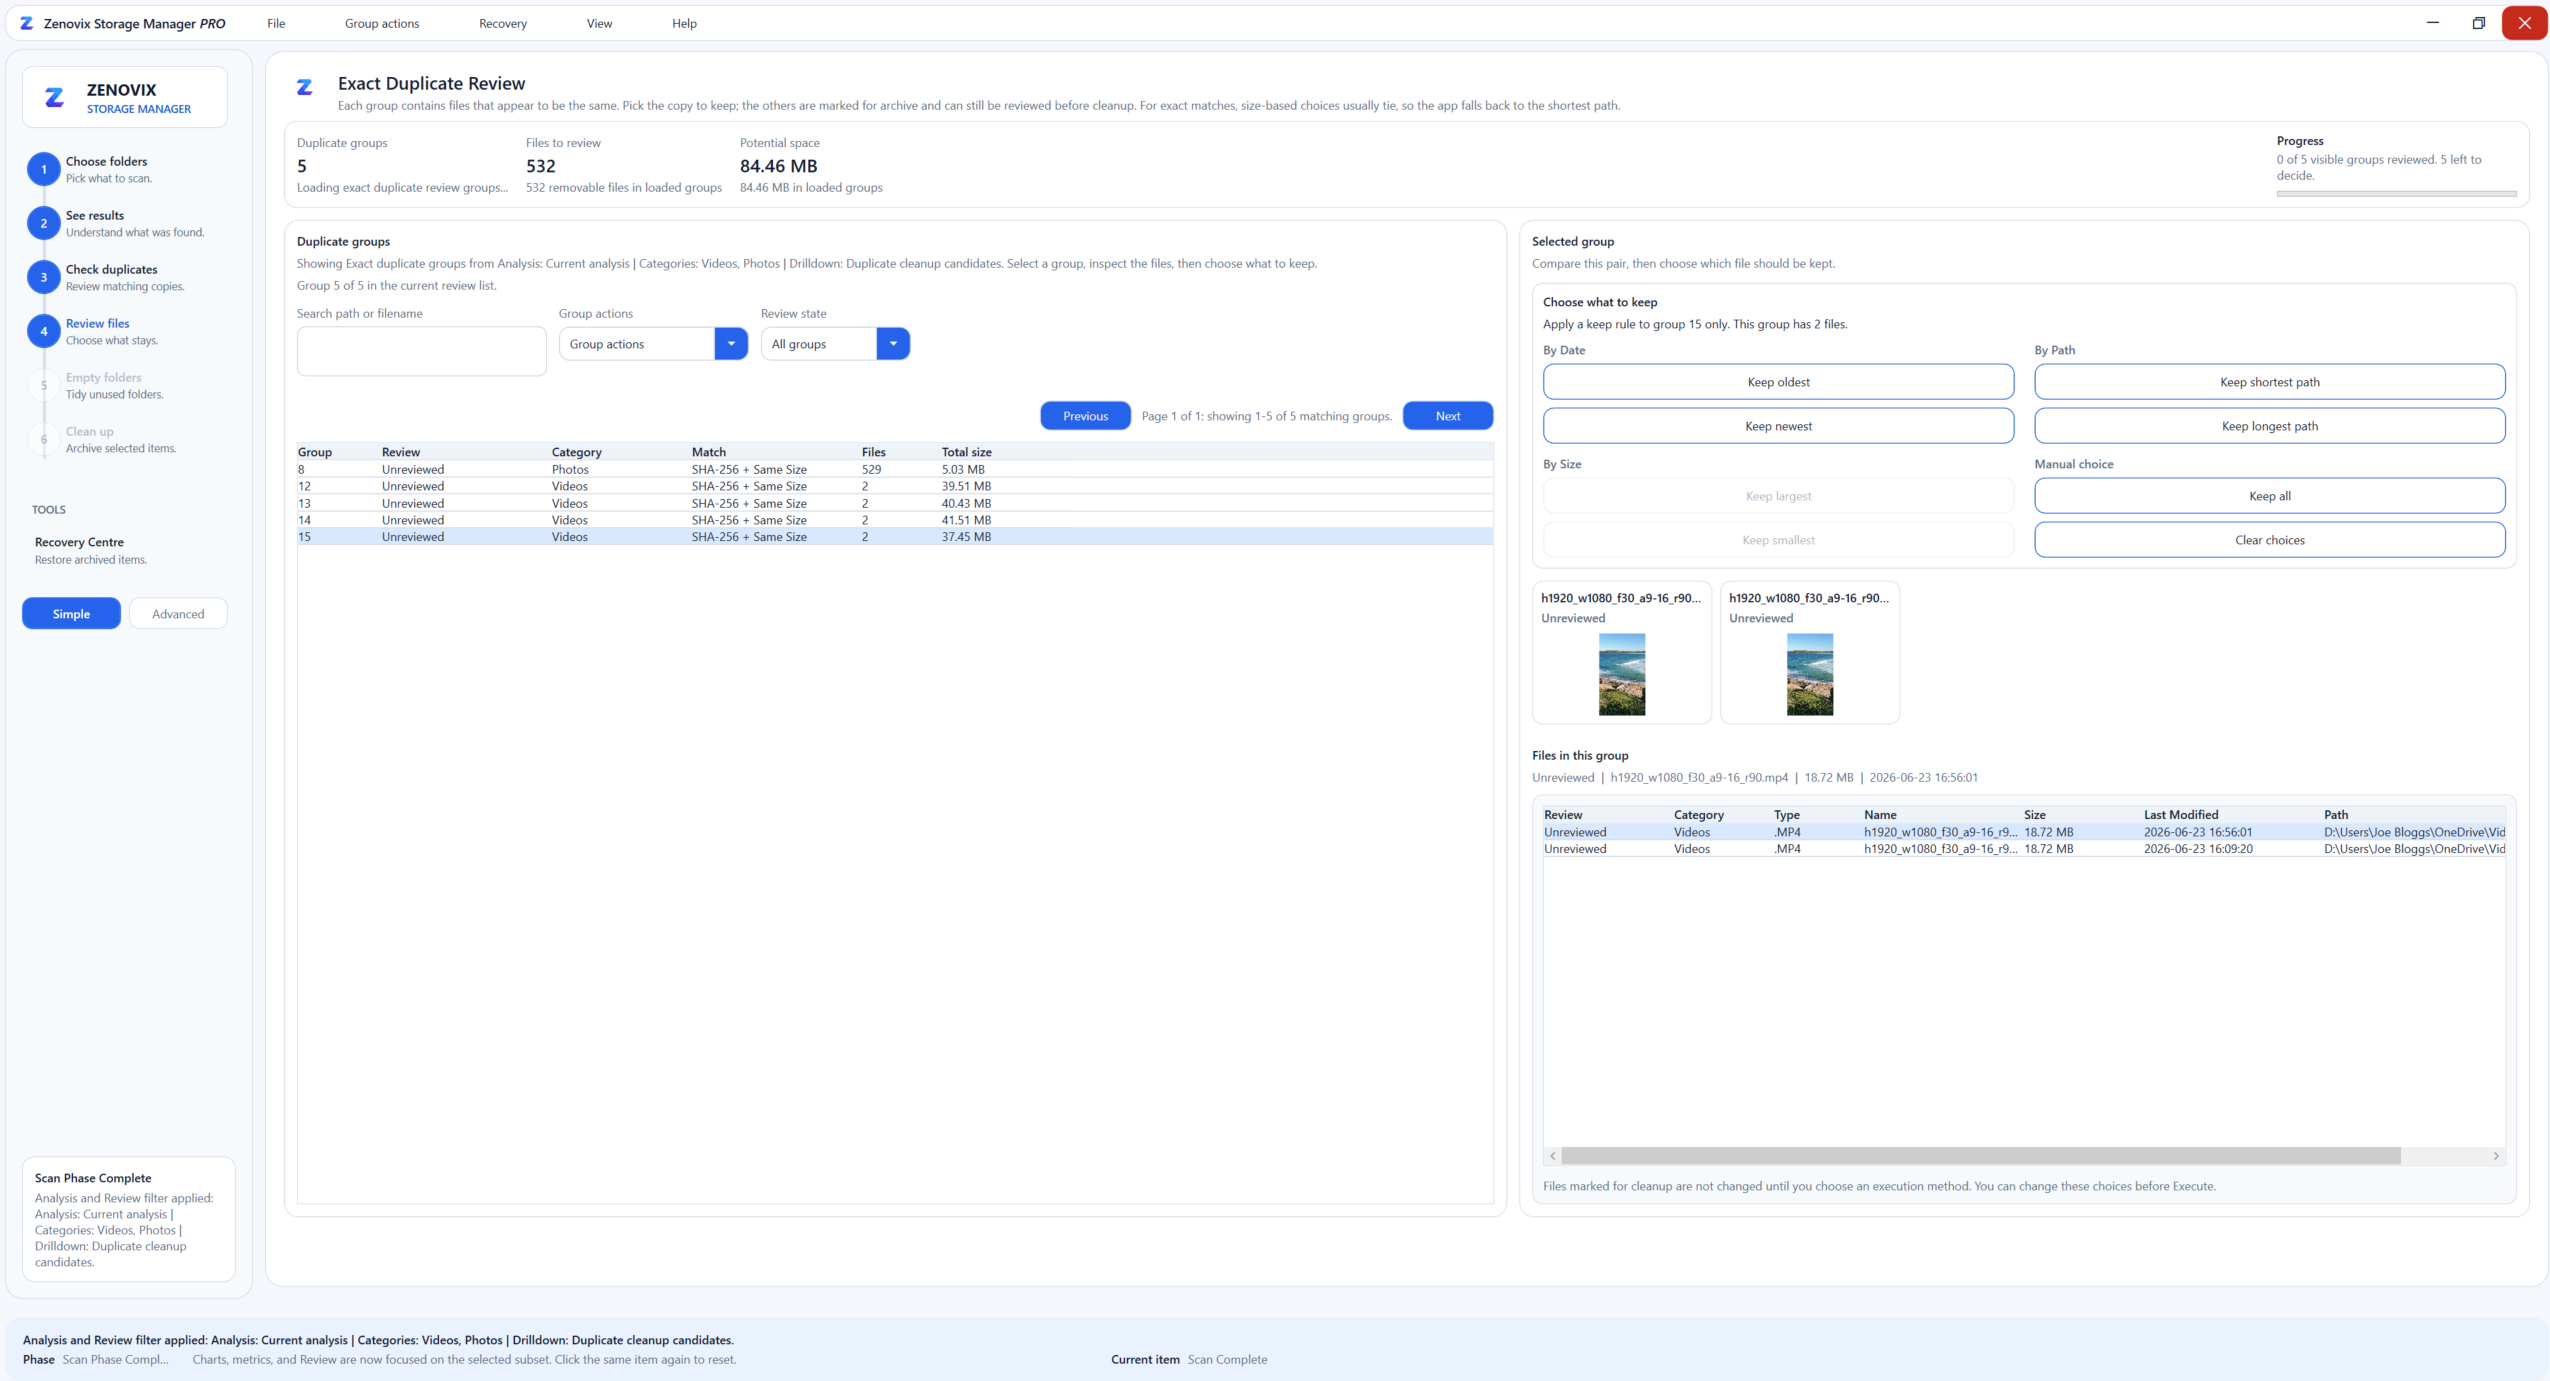Select group 8 Photos row
This screenshot has height=1381, width=2550.
coord(895,469)
